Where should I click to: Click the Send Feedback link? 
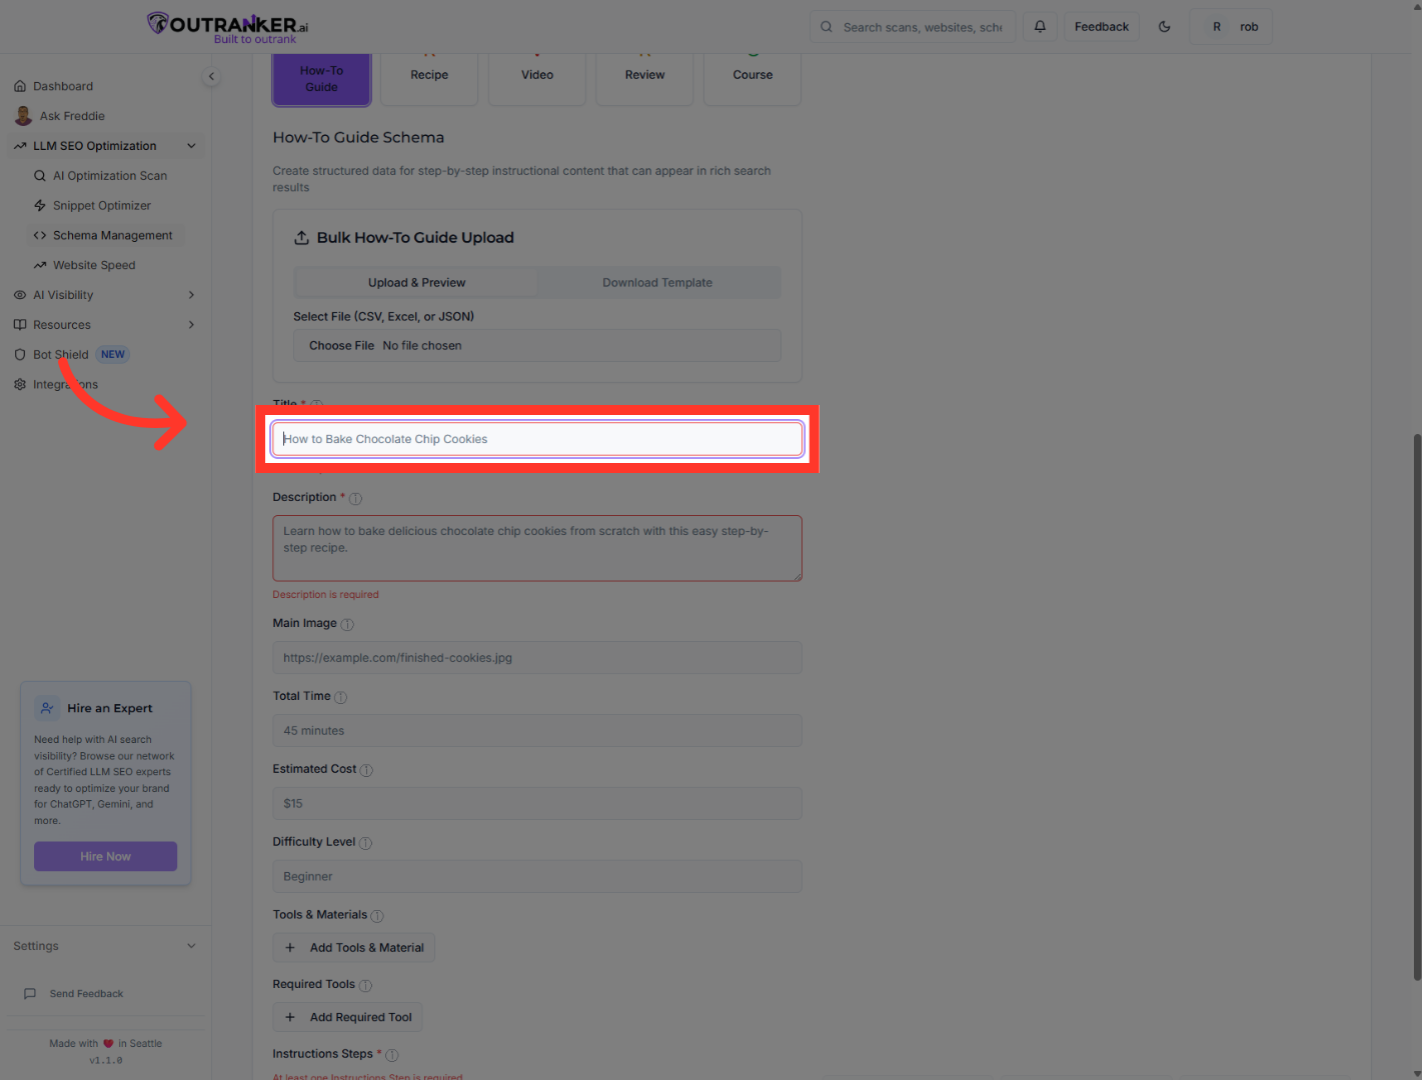click(x=86, y=994)
